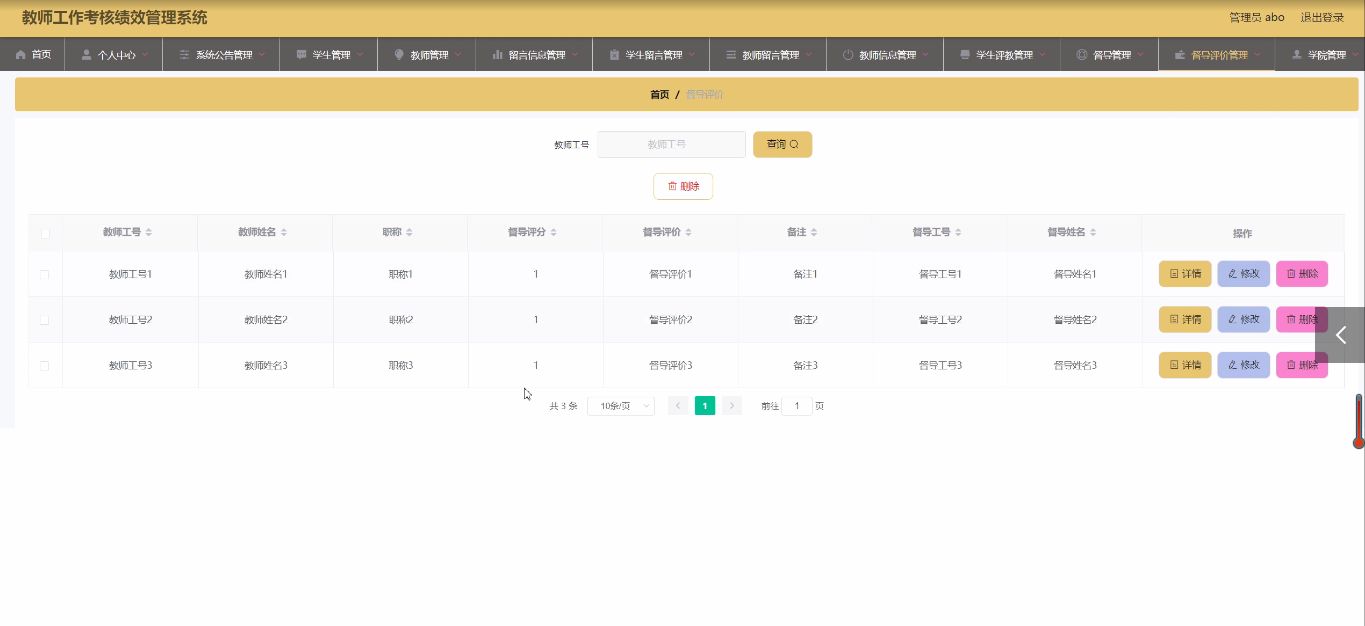Viewport: 1365px width, 626px height.
Task: View 详情 for the 教师工号2 row
Action: pyautogui.click(x=1185, y=320)
